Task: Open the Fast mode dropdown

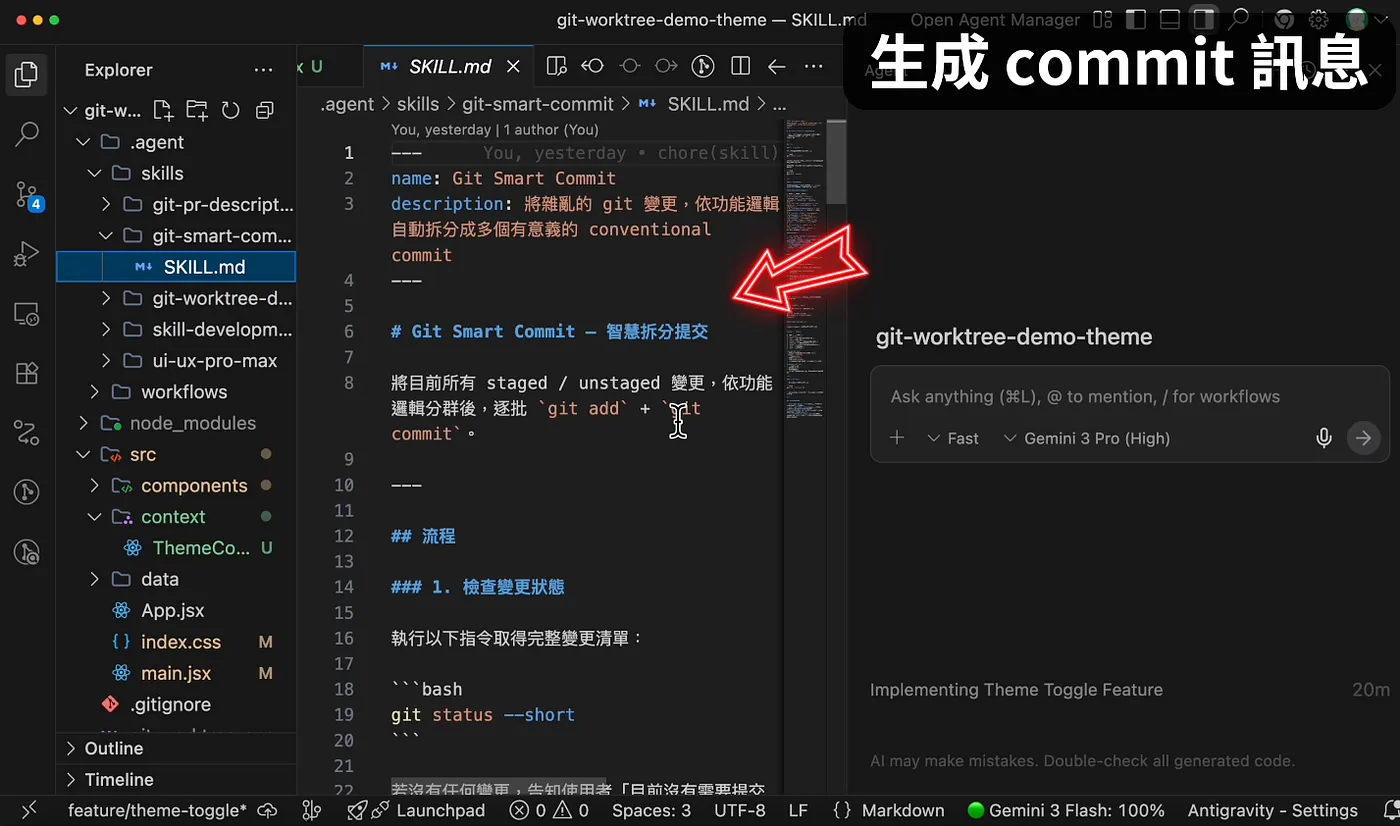Action: (953, 438)
